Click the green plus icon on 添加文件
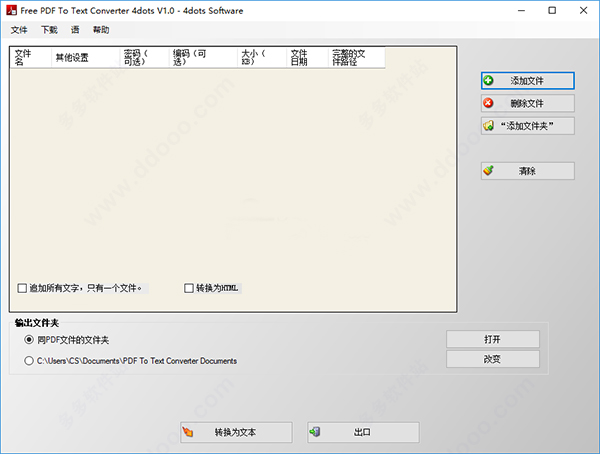Viewport: 600px width, 454px height. coord(488,81)
